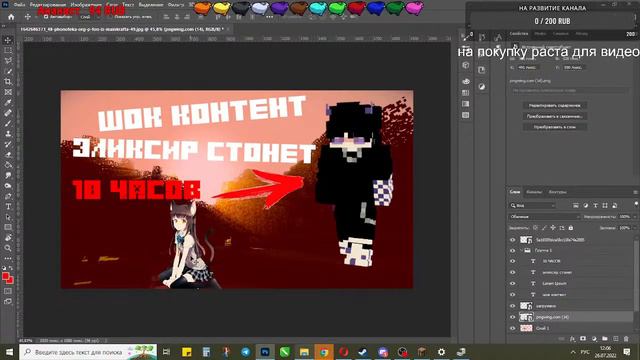640x360 pixels.
Task: Collapse the Группа 1 group arrow
Action: point(521,250)
